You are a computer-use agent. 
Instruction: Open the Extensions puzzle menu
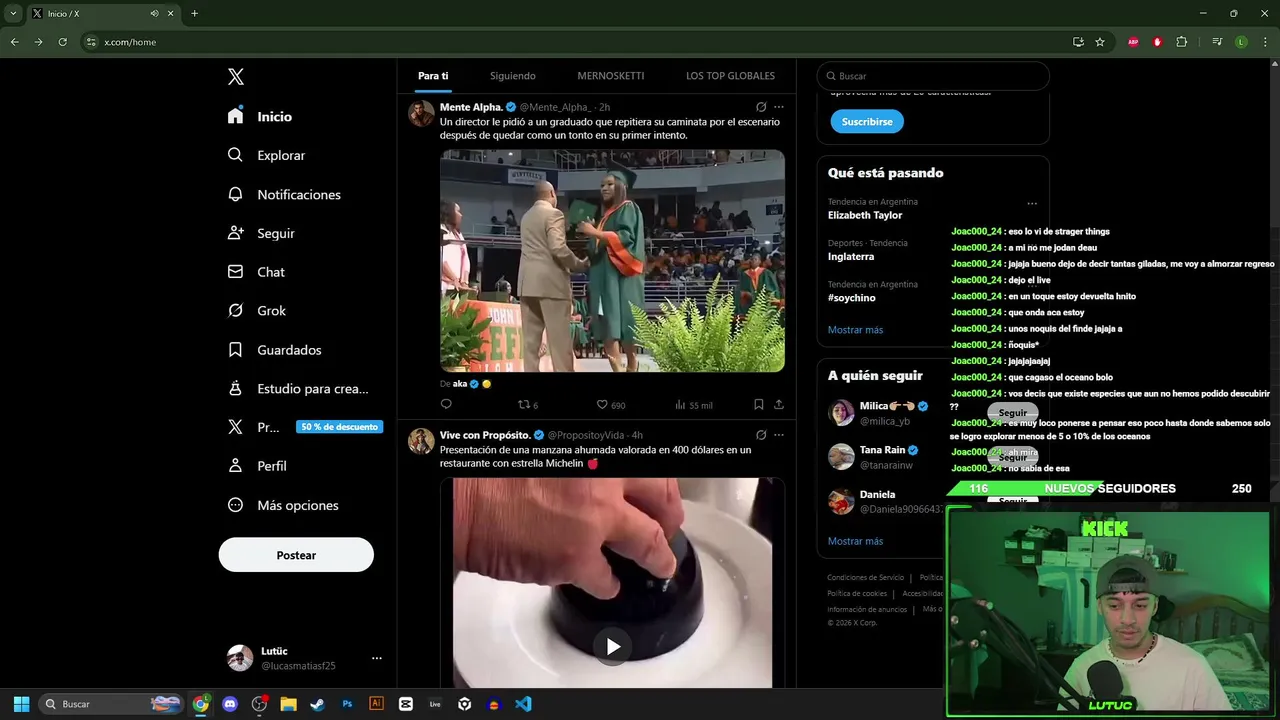(x=1182, y=42)
